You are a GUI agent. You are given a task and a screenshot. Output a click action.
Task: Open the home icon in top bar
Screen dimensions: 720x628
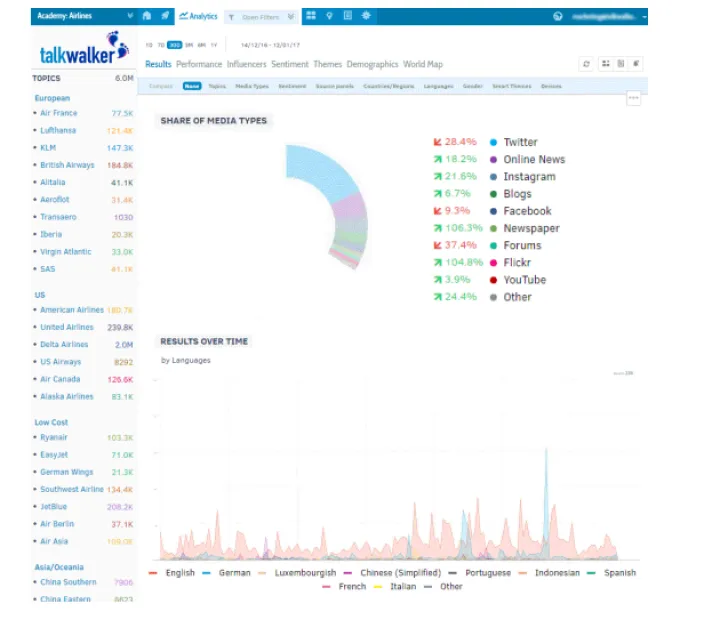[147, 16]
